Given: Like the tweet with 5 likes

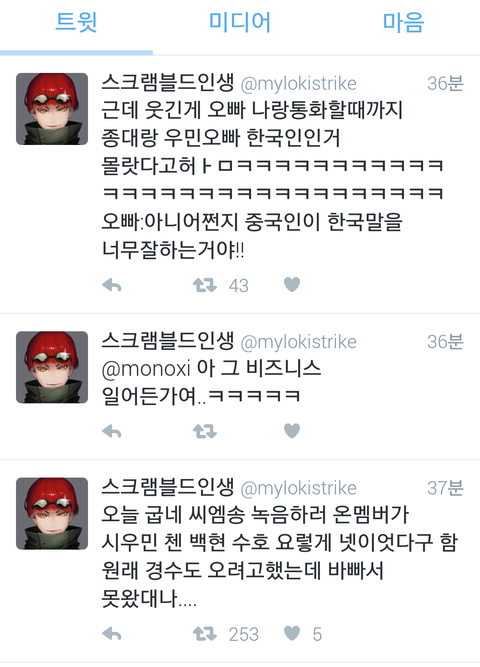Looking at the screenshot, I should [292, 633].
